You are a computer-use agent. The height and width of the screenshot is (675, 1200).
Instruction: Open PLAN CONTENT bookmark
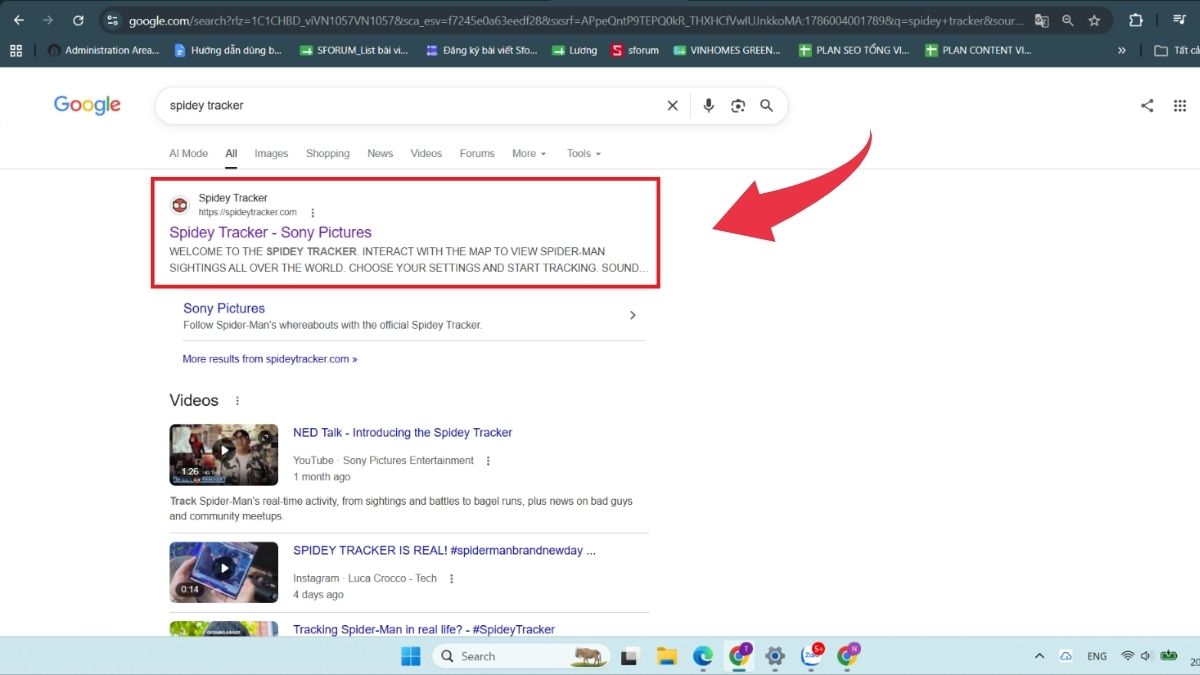pyautogui.click(x=978, y=50)
